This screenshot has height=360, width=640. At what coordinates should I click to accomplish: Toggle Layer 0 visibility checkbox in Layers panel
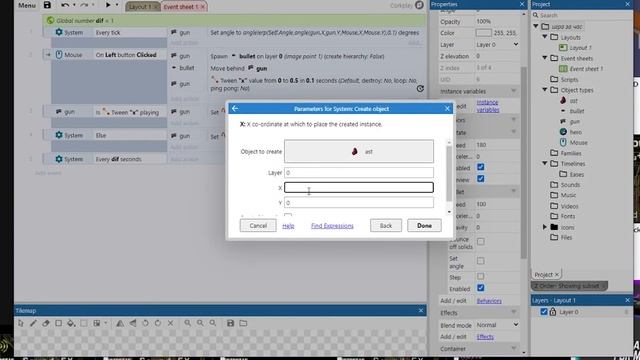[x=544, y=312]
